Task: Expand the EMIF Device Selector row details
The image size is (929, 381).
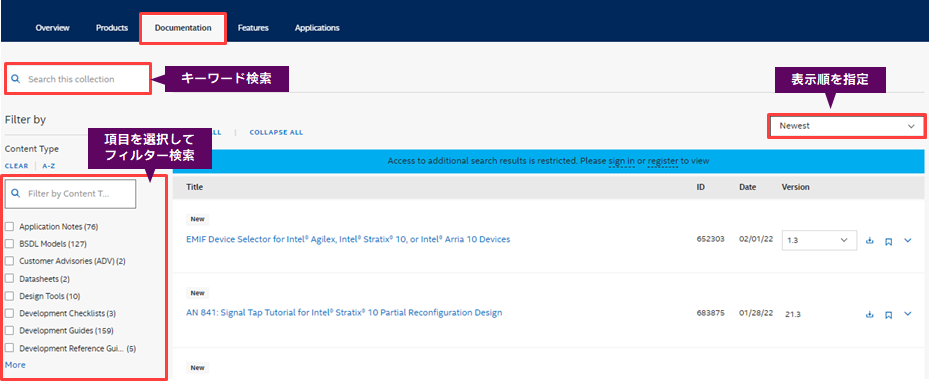Action: pos(908,240)
